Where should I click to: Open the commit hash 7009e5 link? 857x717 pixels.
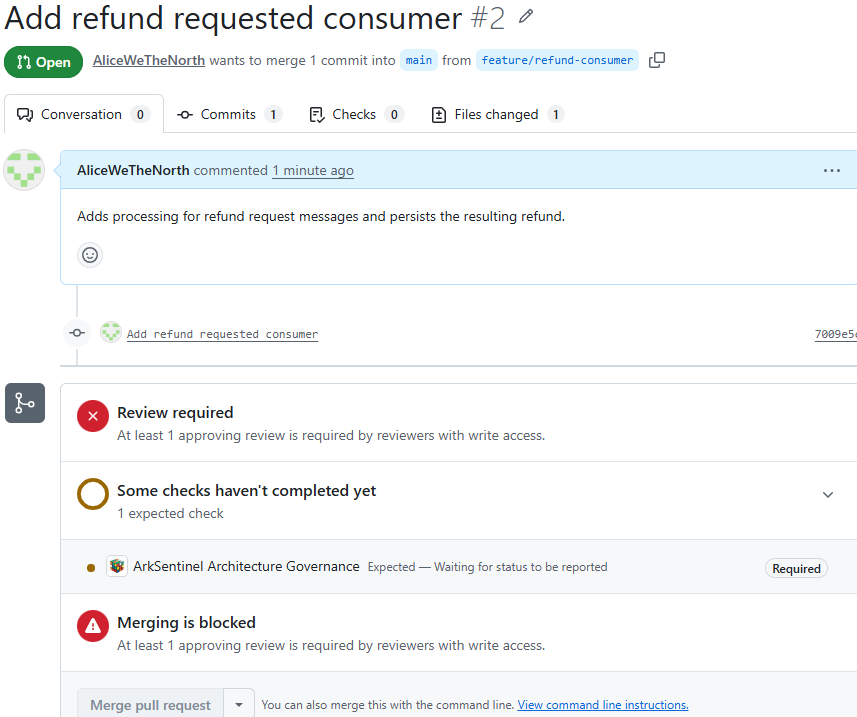coord(835,334)
